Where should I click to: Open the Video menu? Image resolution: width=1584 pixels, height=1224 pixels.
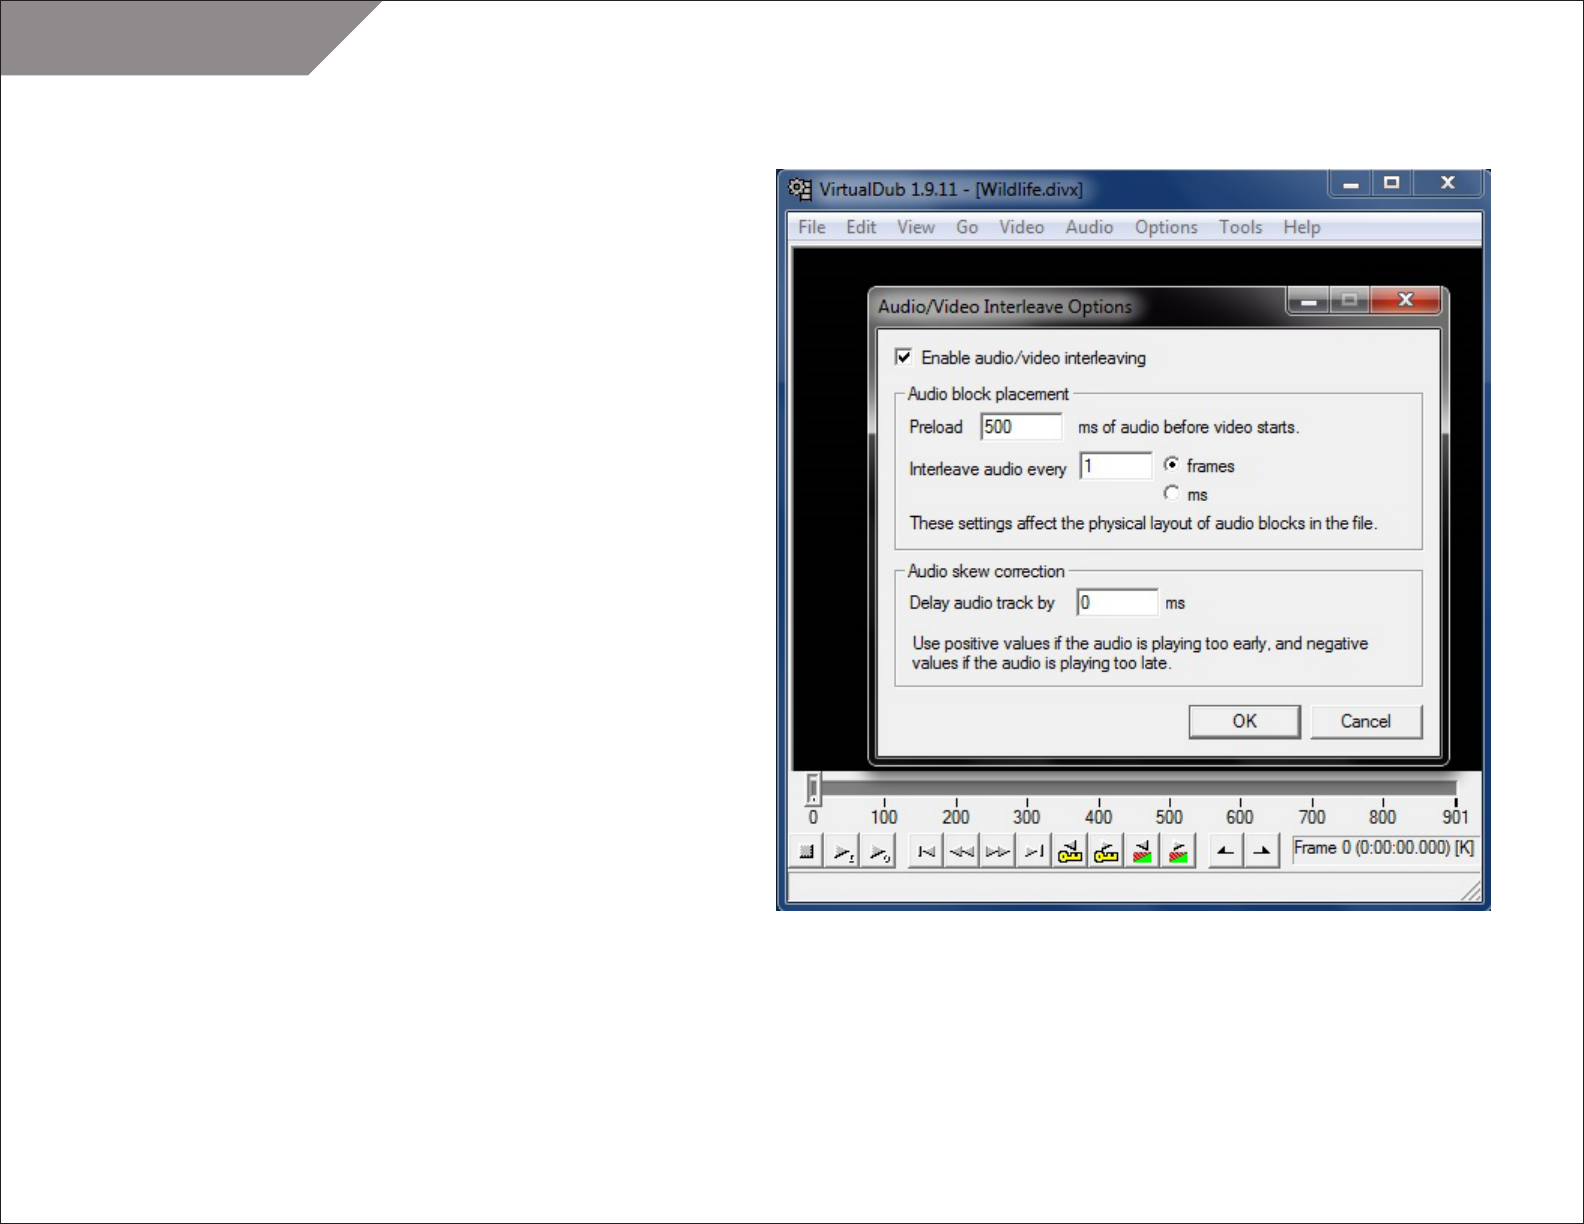coord(1021,227)
